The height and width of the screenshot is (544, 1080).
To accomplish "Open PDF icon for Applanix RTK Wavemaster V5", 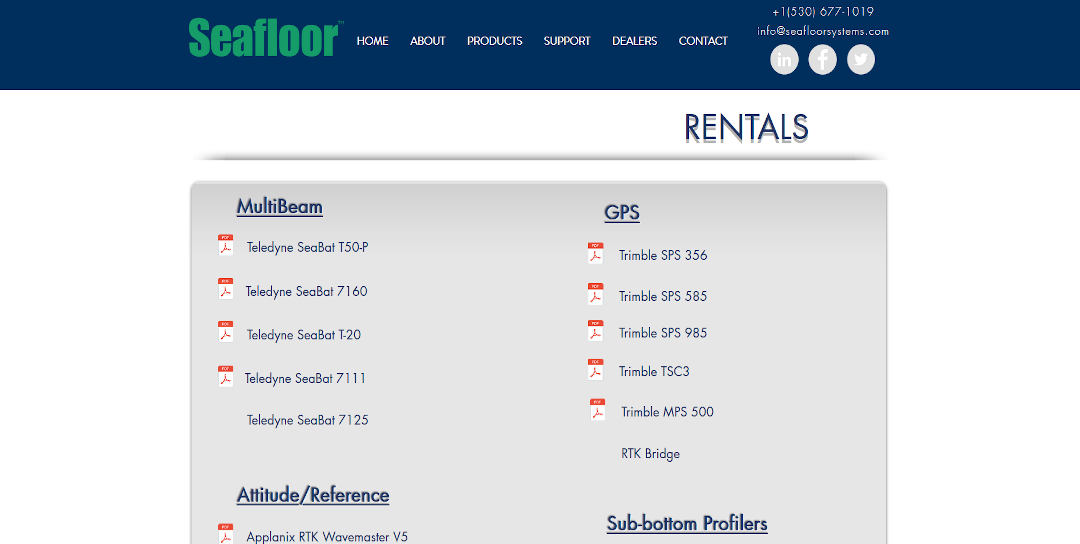I will pyautogui.click(x=225, y=534).
